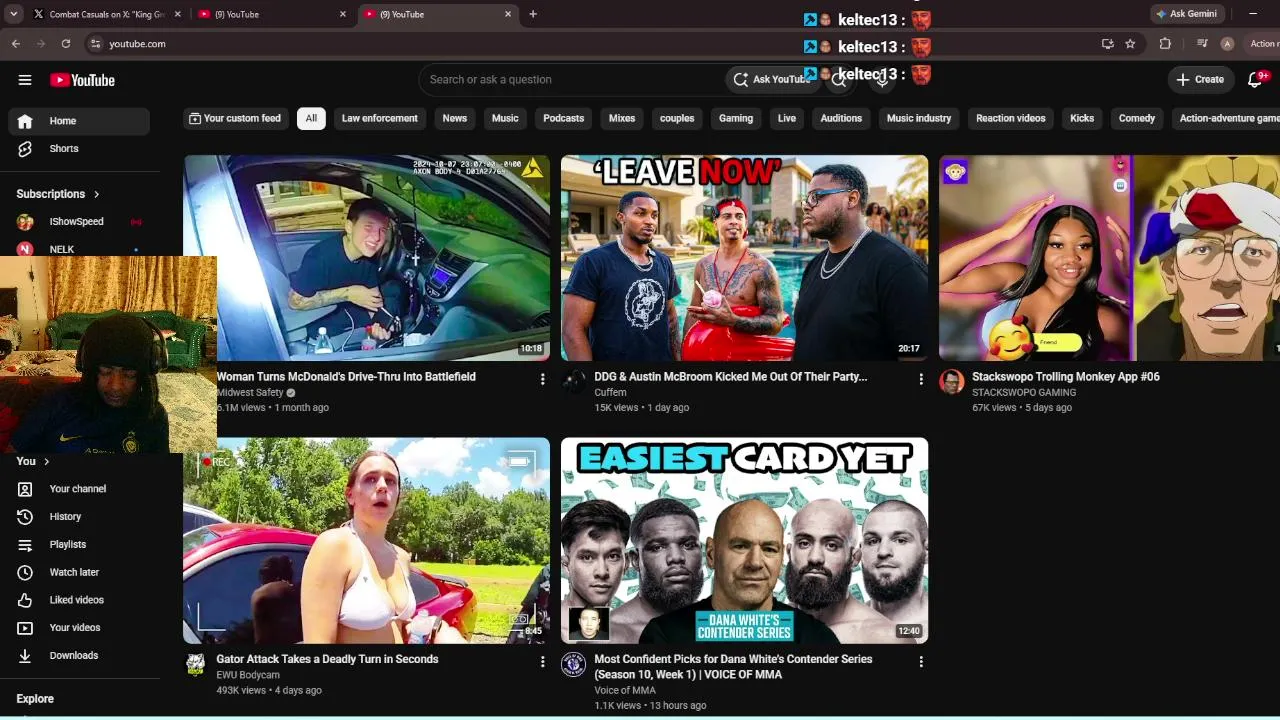Reload the page with the refresh icon

point(66,44)
